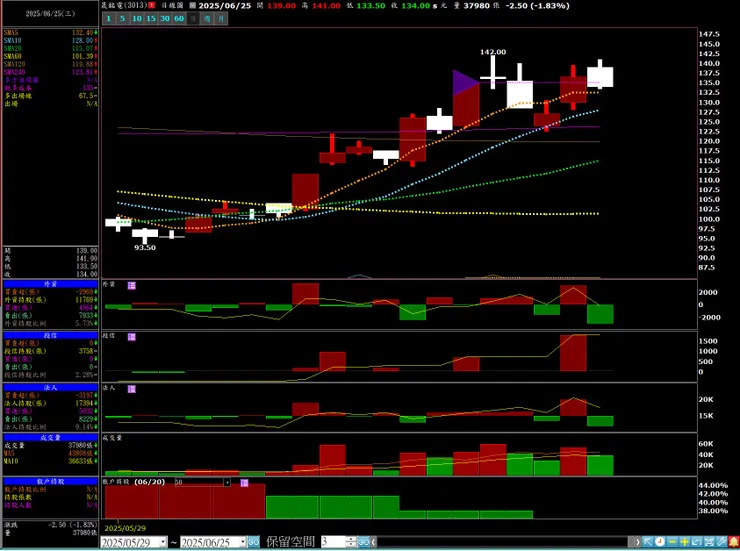Screen dimensions: 740x551
Task: Click the 2025/05/29 label under chart
Action: 125,528
